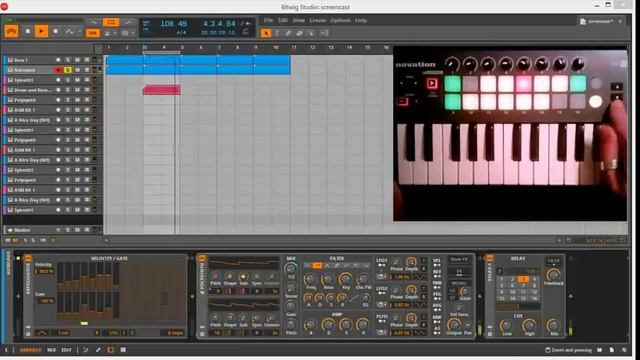The height and width of the screenshot is (360, 640).
Task: Open the Edit menu
Action: point(282,20)
